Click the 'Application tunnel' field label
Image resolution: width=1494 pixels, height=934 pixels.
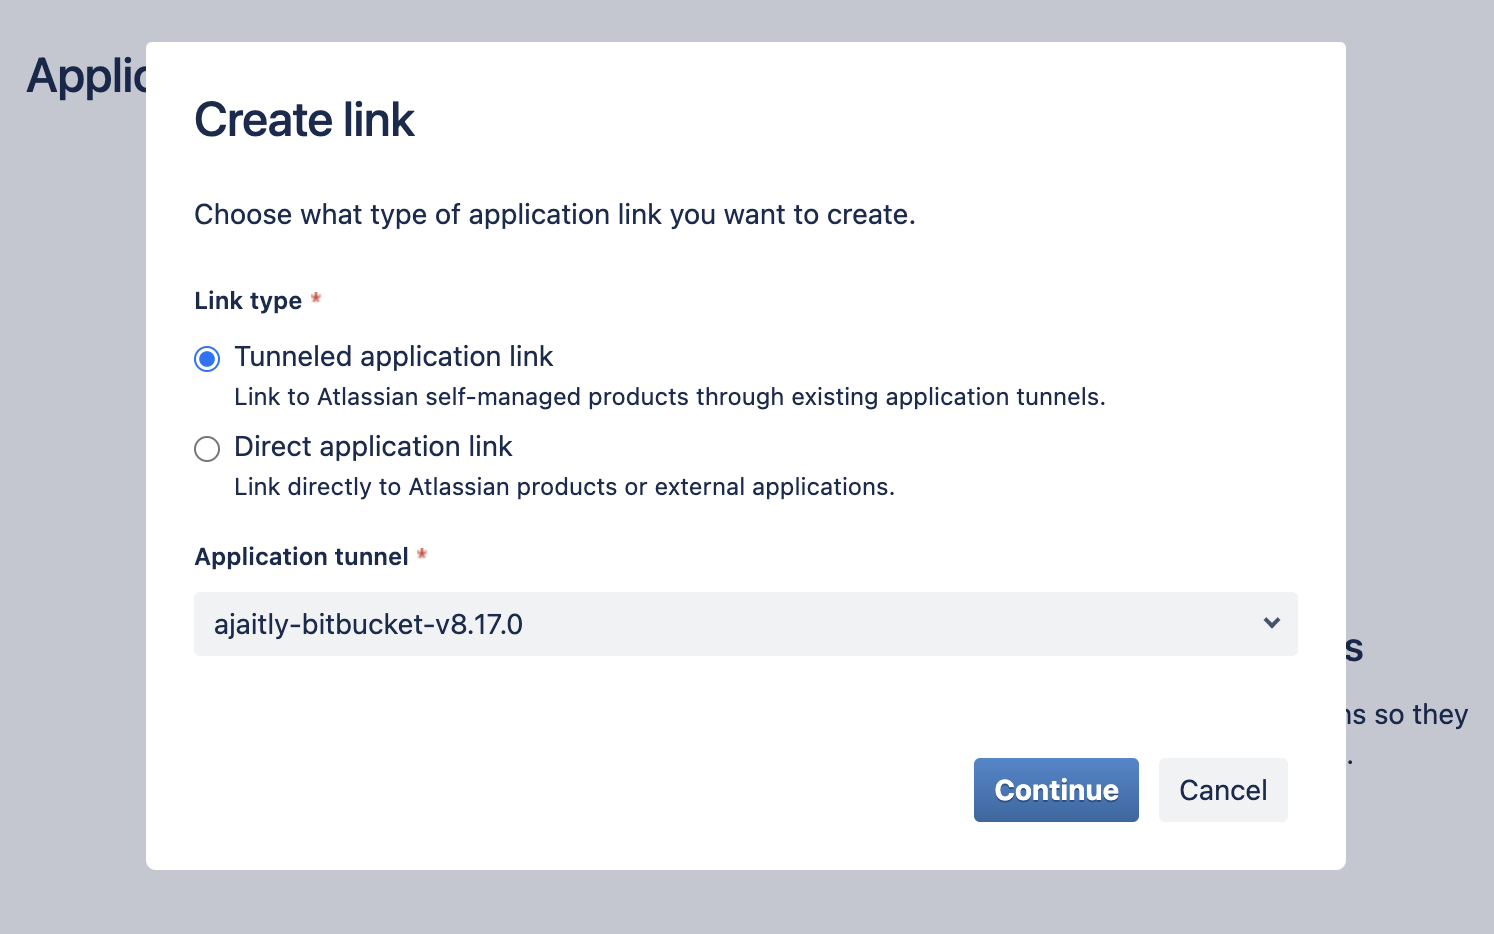point(301,557)
